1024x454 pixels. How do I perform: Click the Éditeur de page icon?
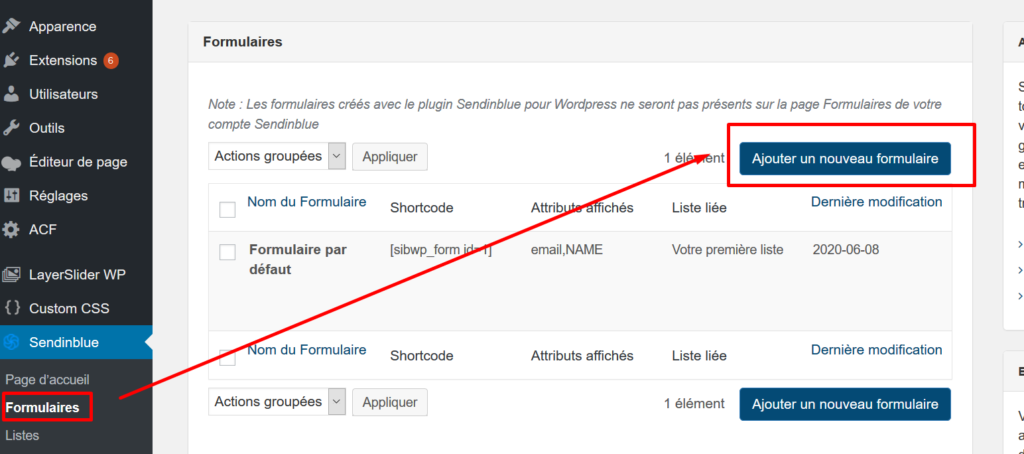(x=11, y=162)
